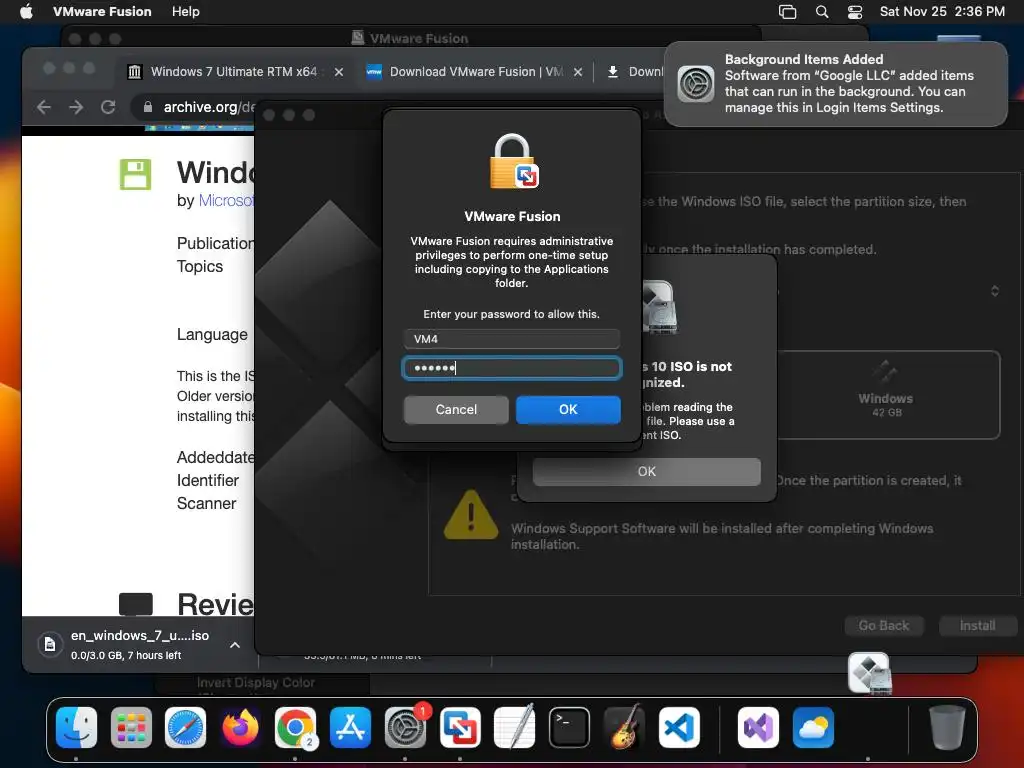Click the en_windows_7_u....iso download item
This screenshot has width=1024, height=768.
[139, 645]
